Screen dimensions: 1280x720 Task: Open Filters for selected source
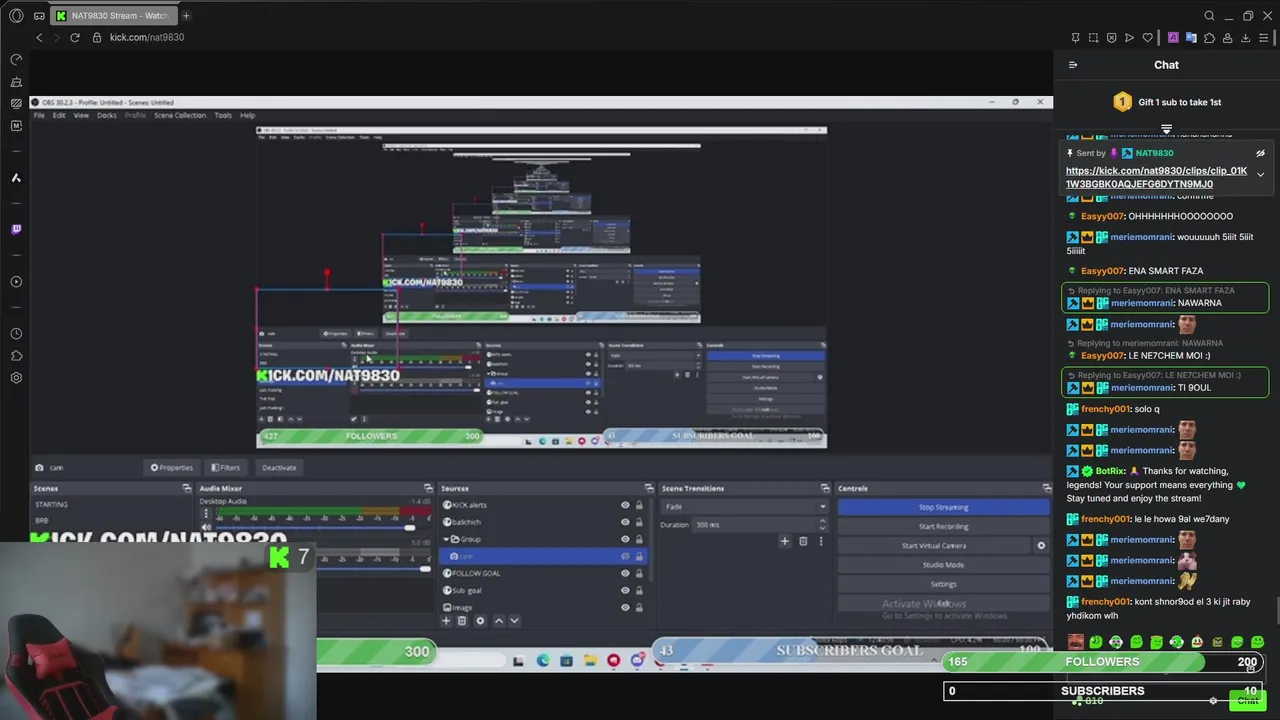[225, 467]
